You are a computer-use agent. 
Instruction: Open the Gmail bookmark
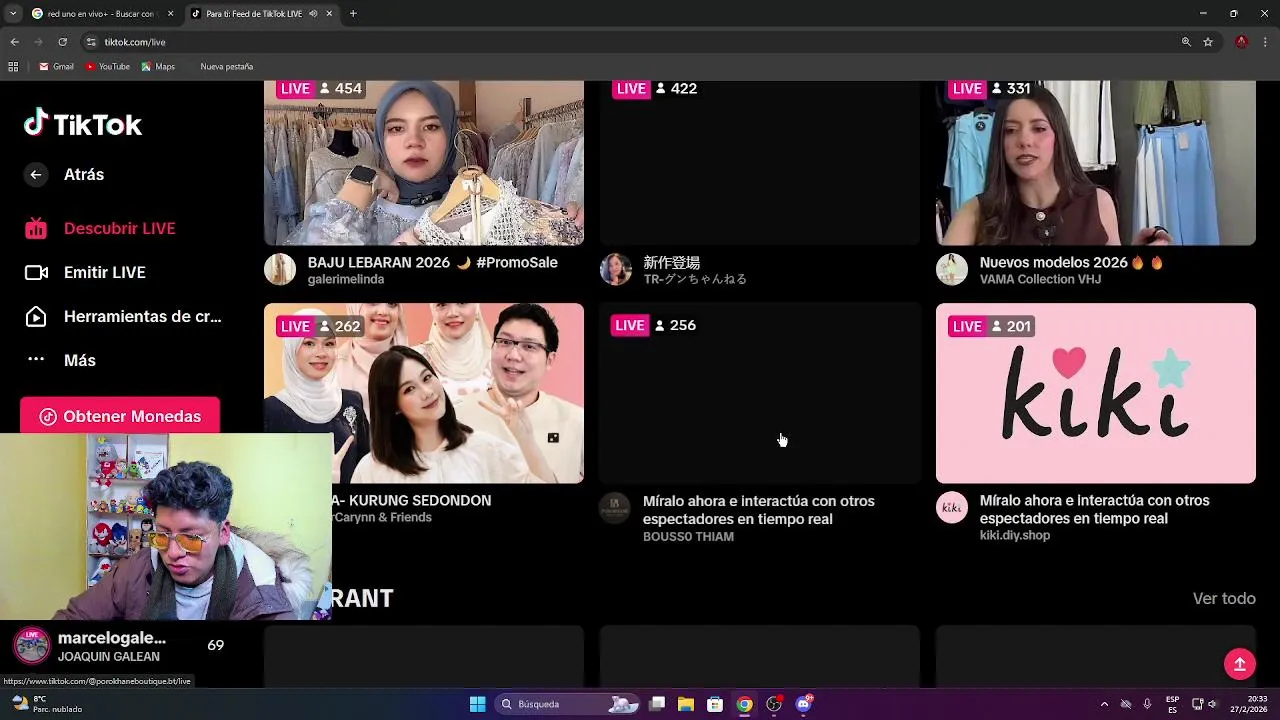[56, 67]
